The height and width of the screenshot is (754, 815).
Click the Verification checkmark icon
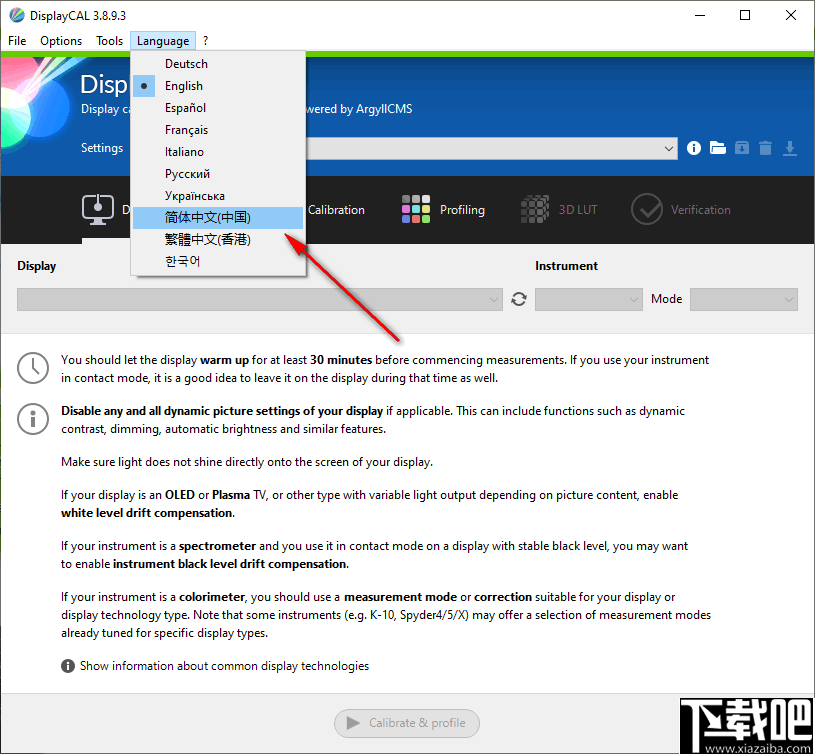pyautogui.click(x=647, y=209)
